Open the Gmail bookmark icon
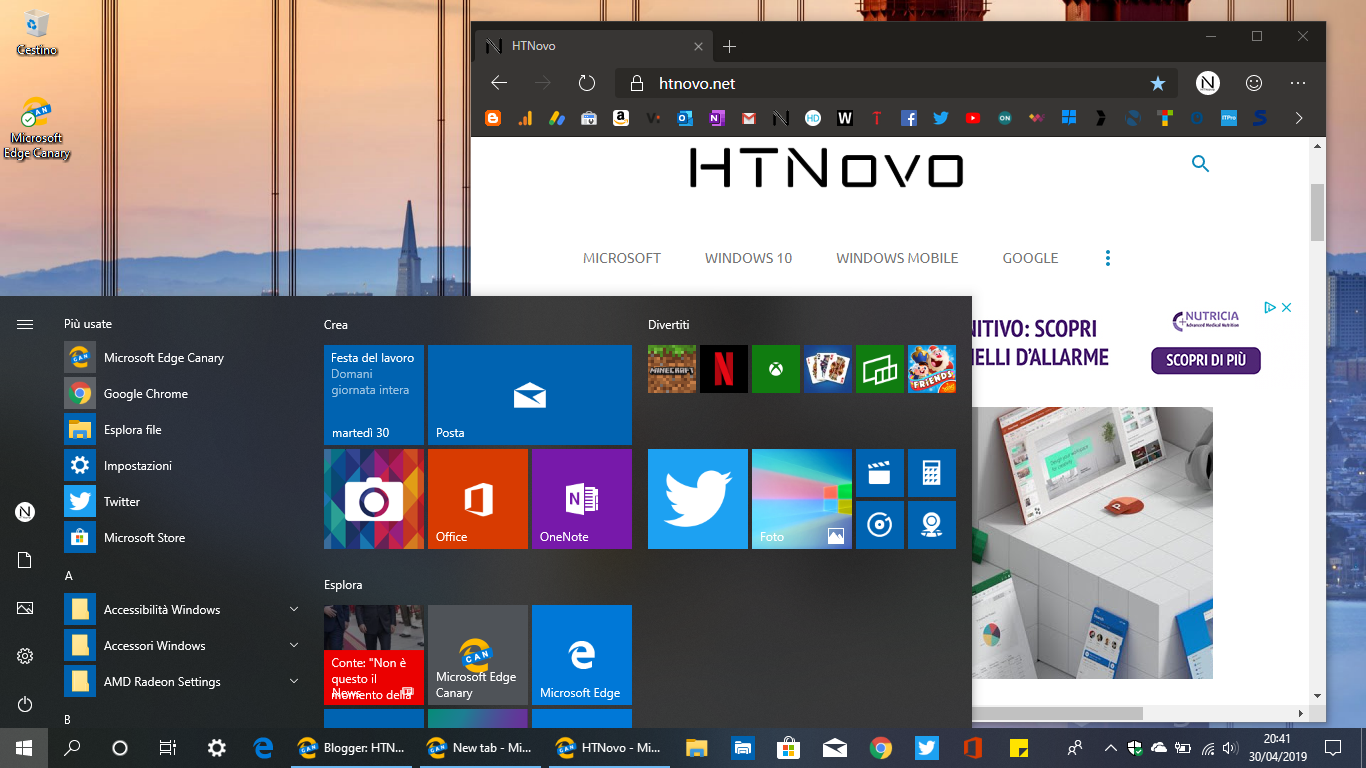 (x=748, y=118)
